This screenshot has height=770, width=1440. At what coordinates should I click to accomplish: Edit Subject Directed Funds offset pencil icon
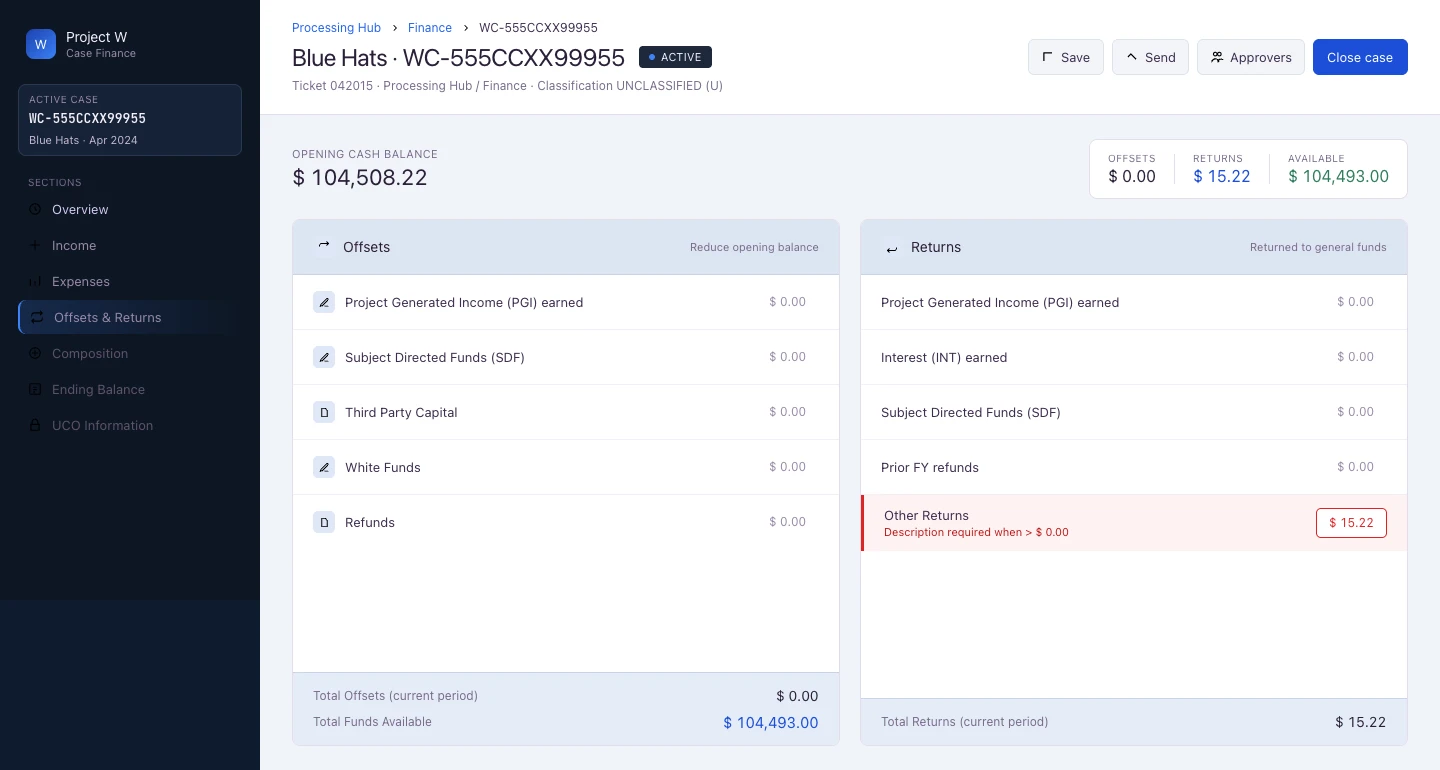pos(324,357)
